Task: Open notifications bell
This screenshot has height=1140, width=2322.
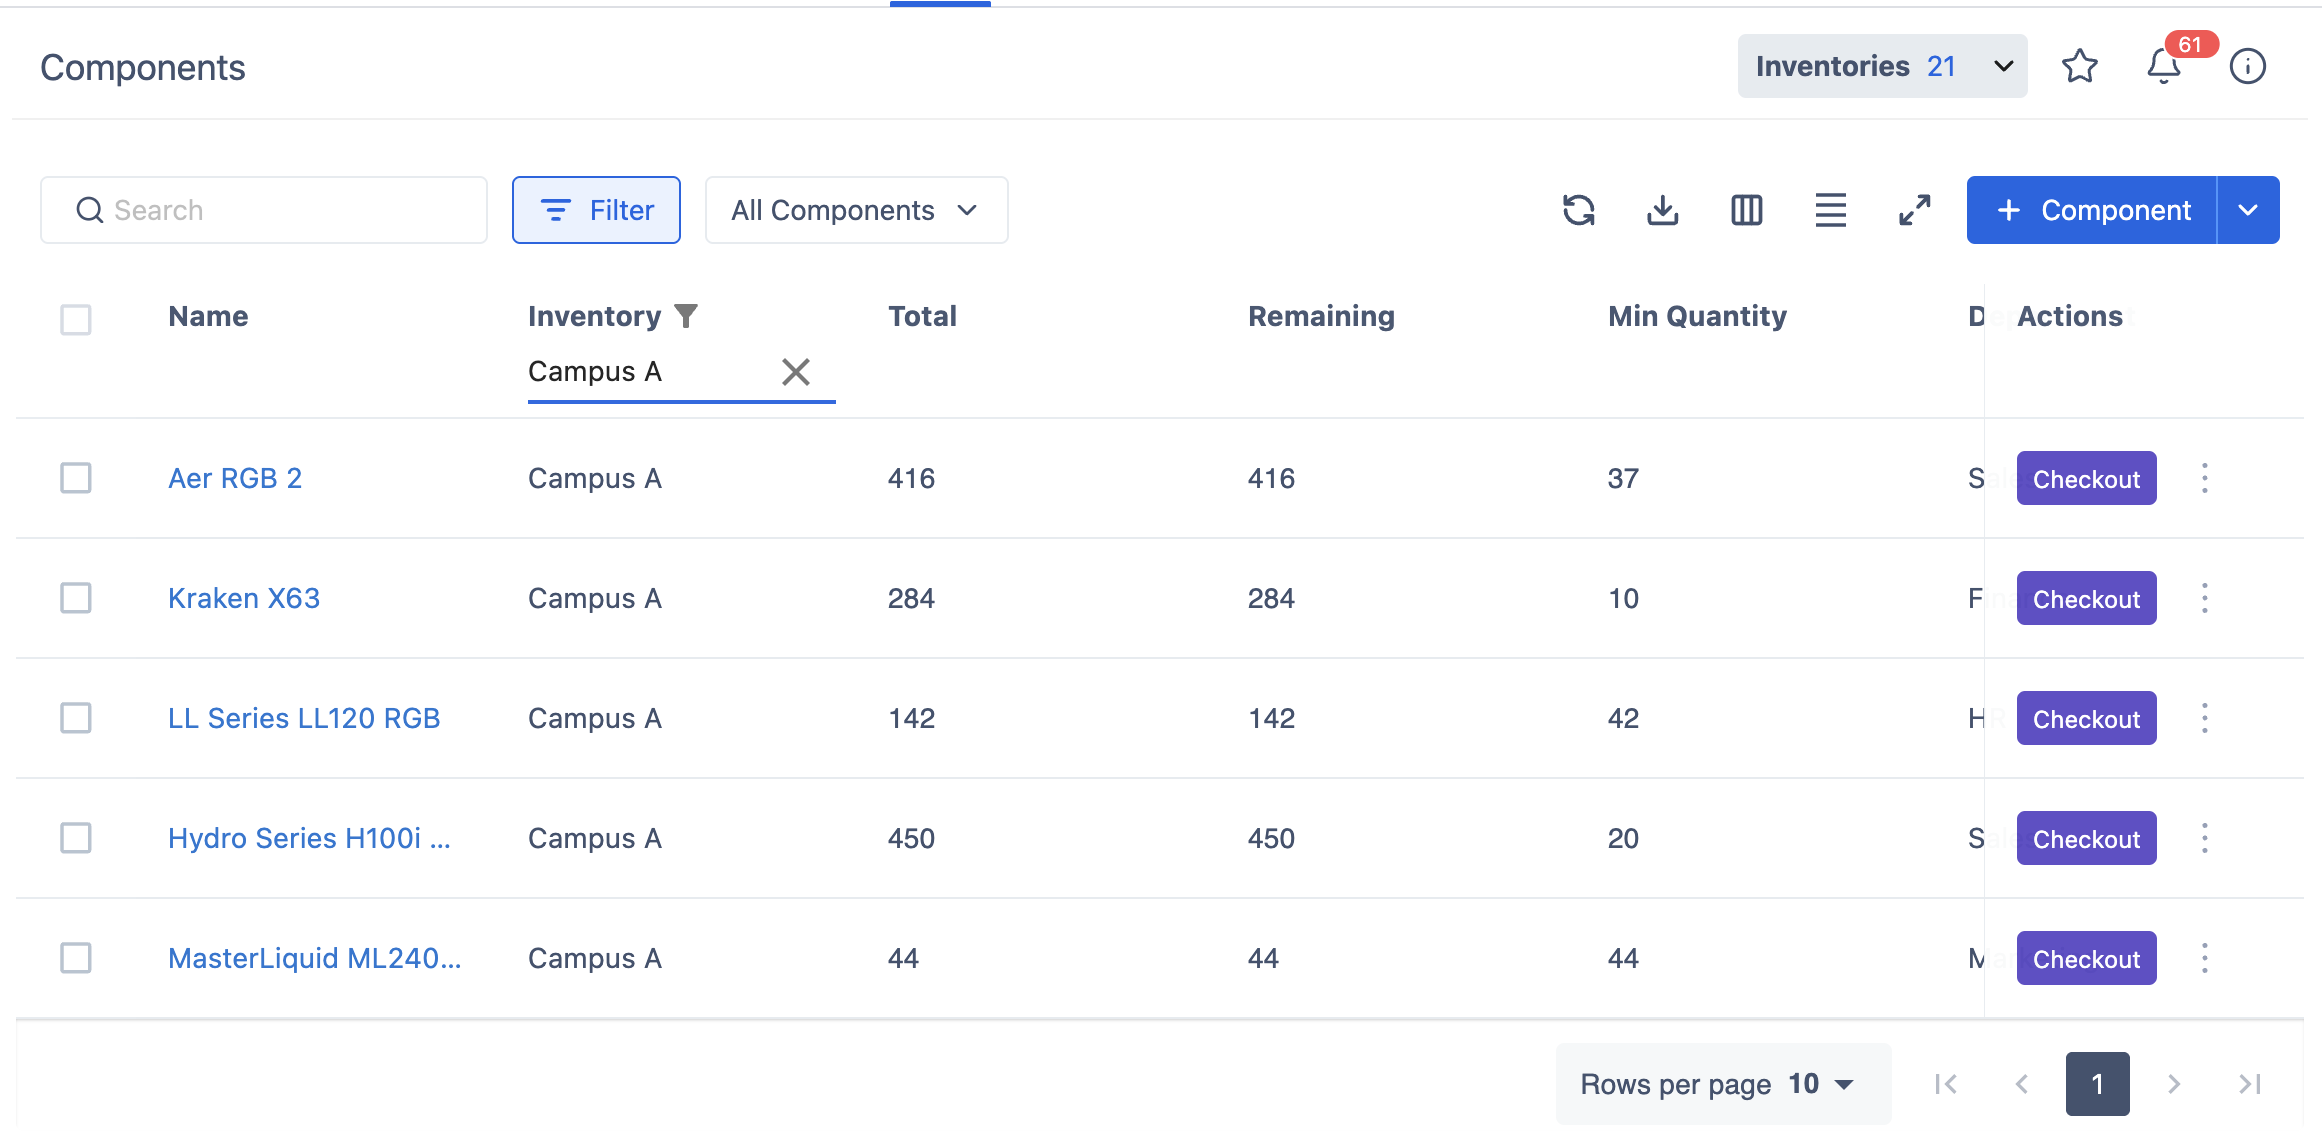Action: coord(2163,66)
